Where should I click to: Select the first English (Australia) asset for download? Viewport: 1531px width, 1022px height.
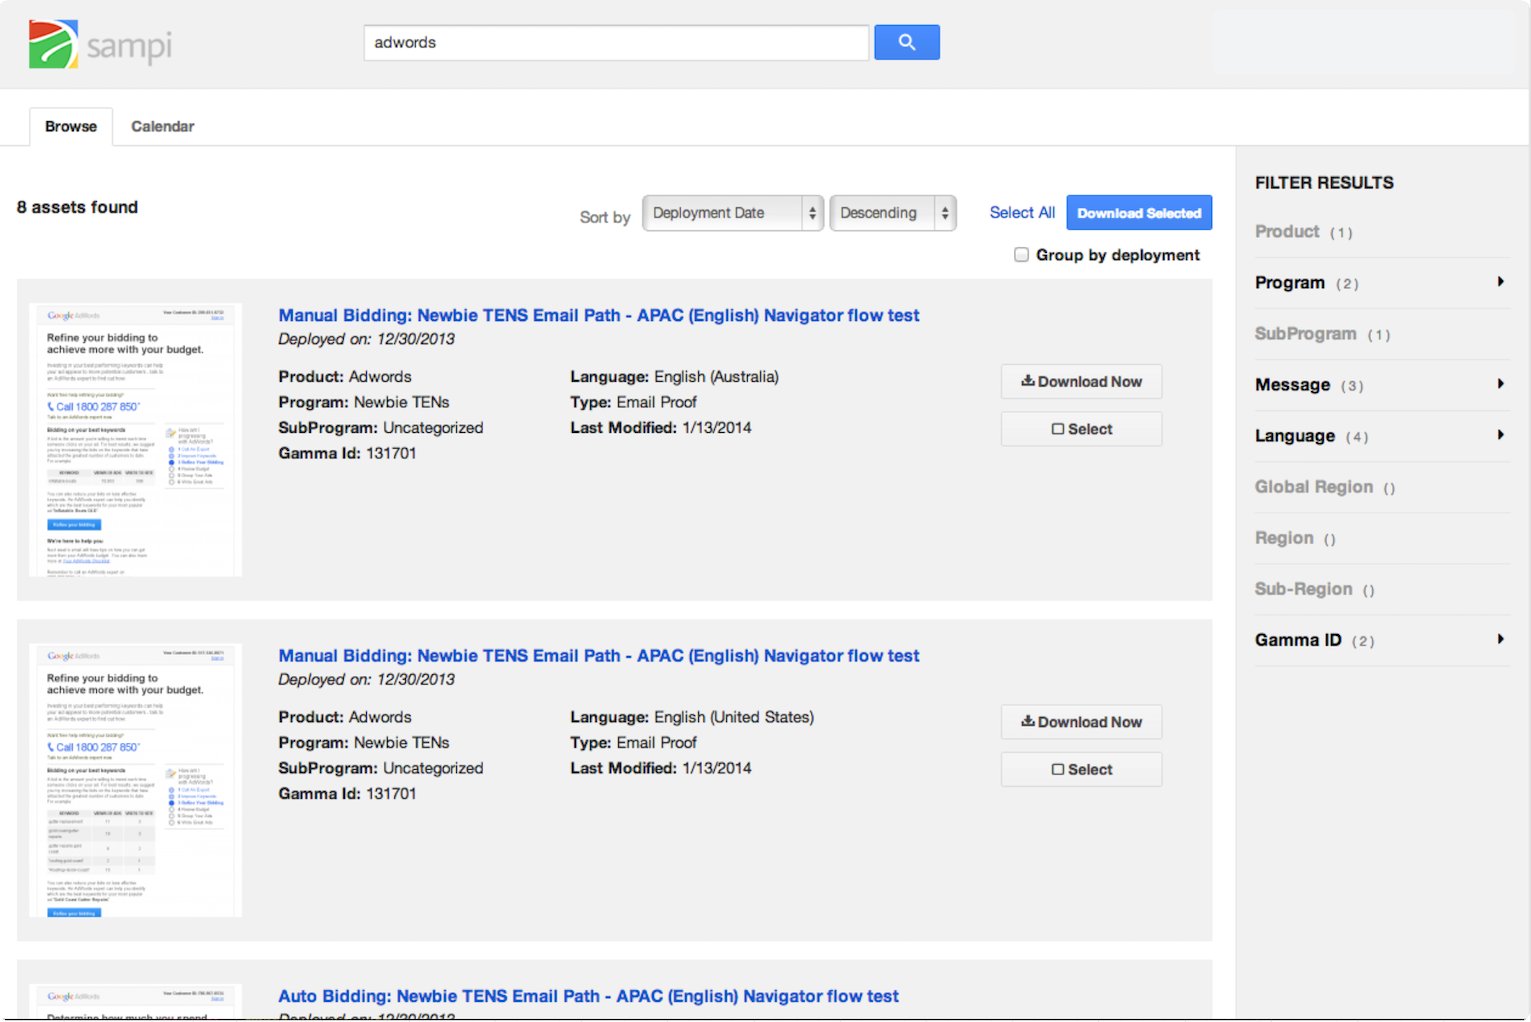[1081, 428]
